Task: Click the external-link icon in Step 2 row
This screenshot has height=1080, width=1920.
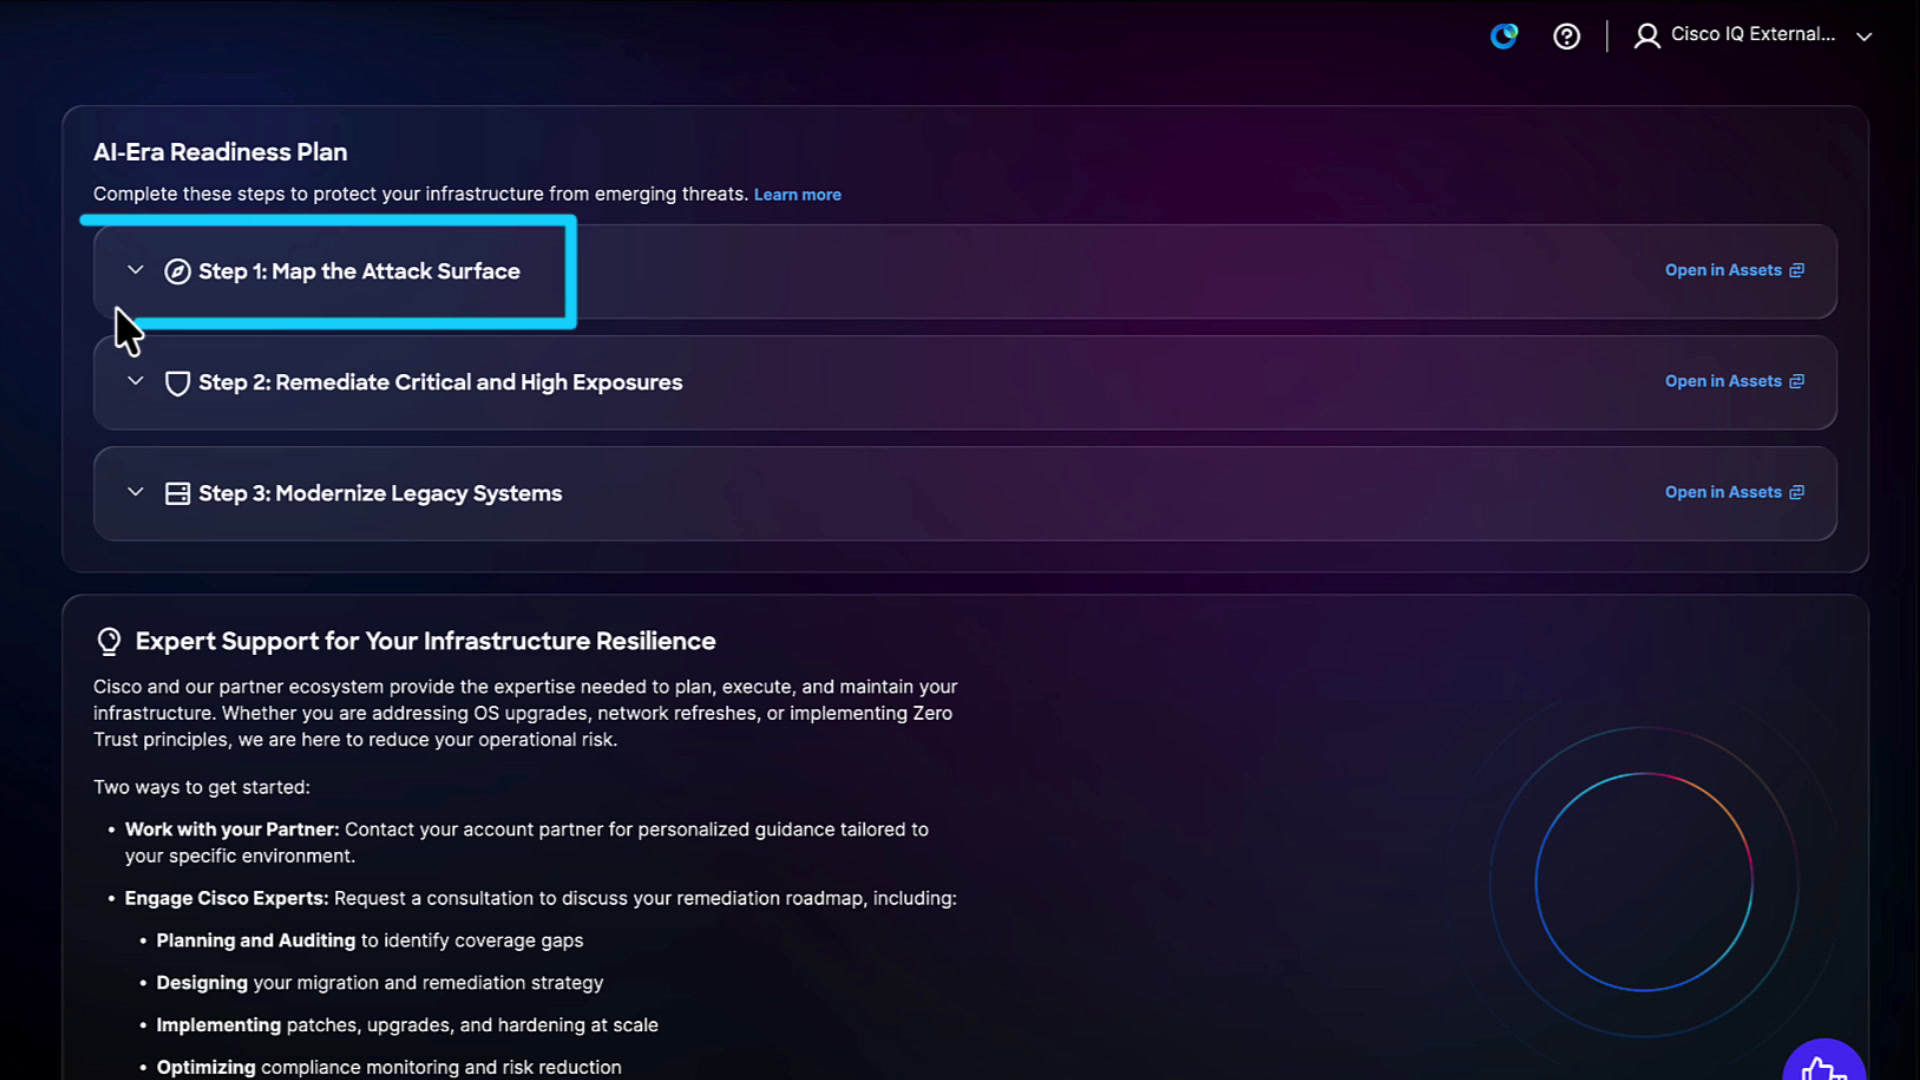Action: click(1797, 381)
